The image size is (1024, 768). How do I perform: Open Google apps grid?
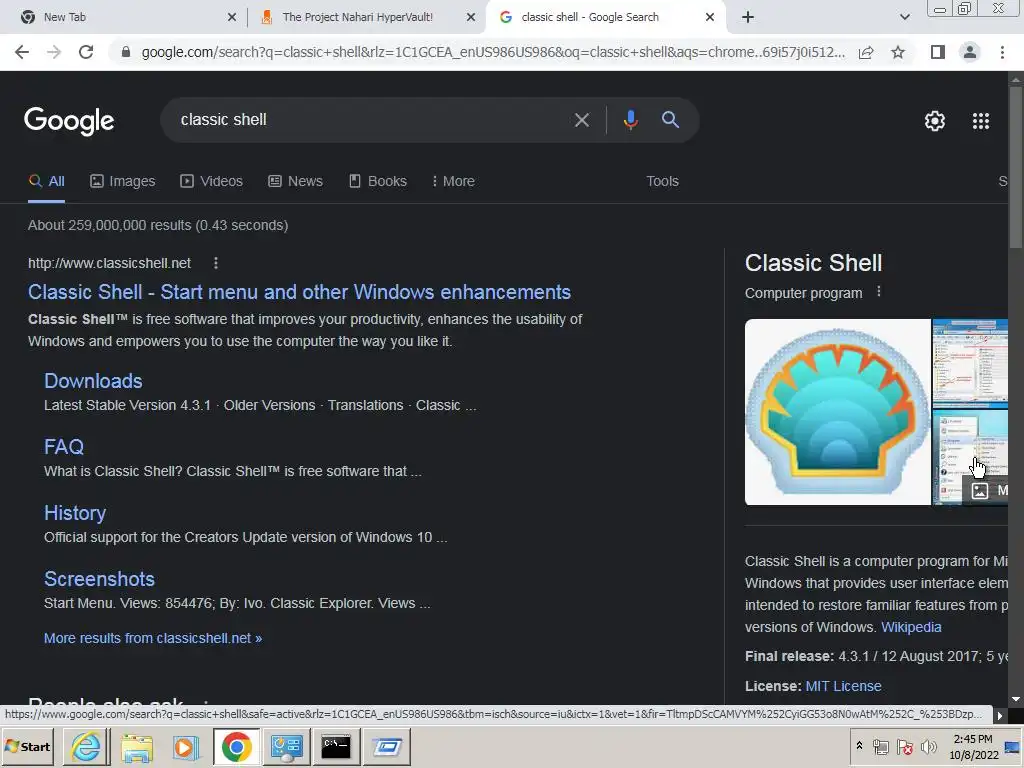[x=980, y=121]
